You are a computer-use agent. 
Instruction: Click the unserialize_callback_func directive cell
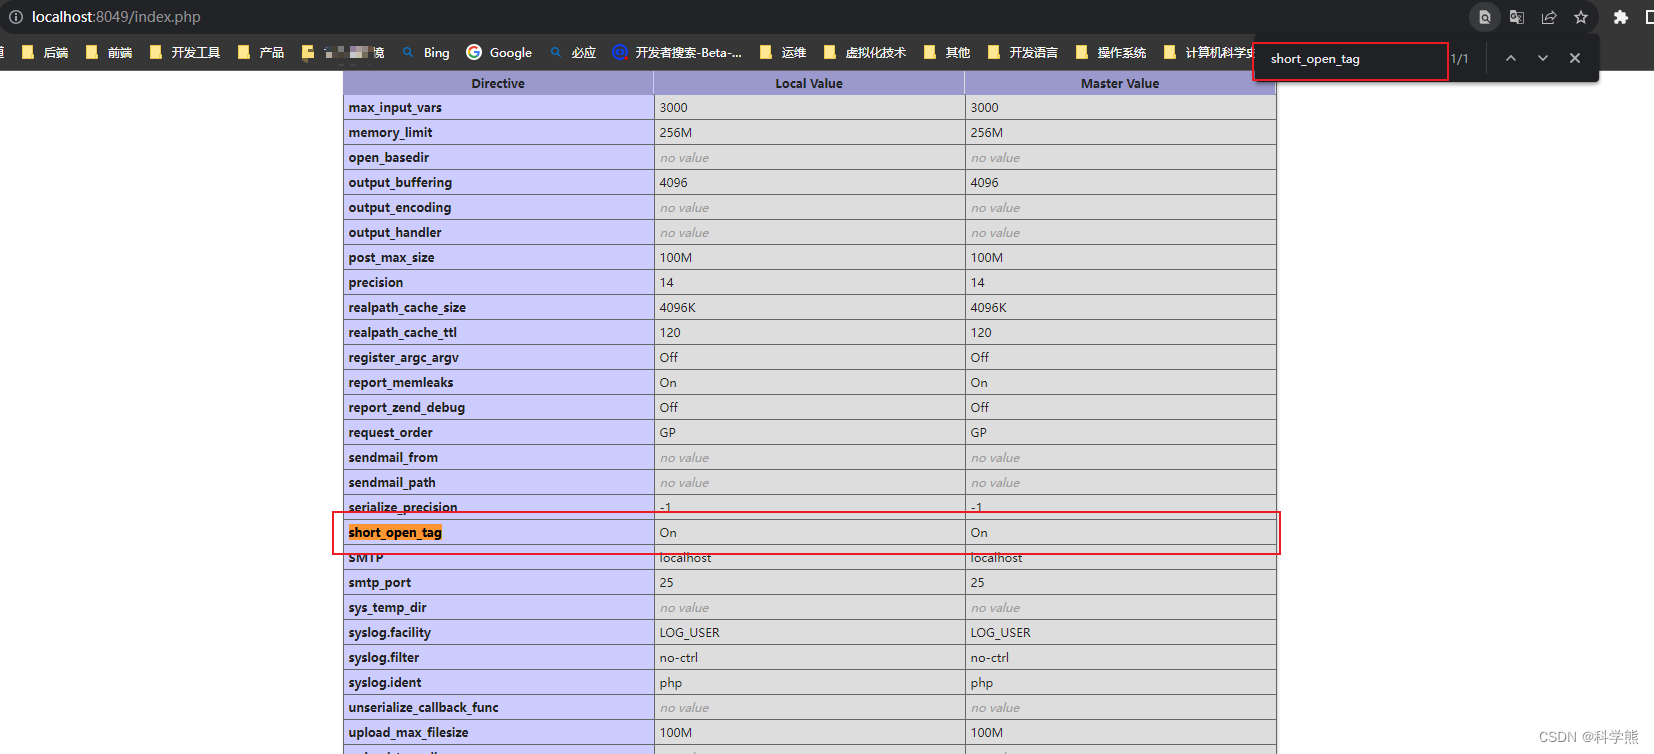pyautogui.click(x=498, y=707)
